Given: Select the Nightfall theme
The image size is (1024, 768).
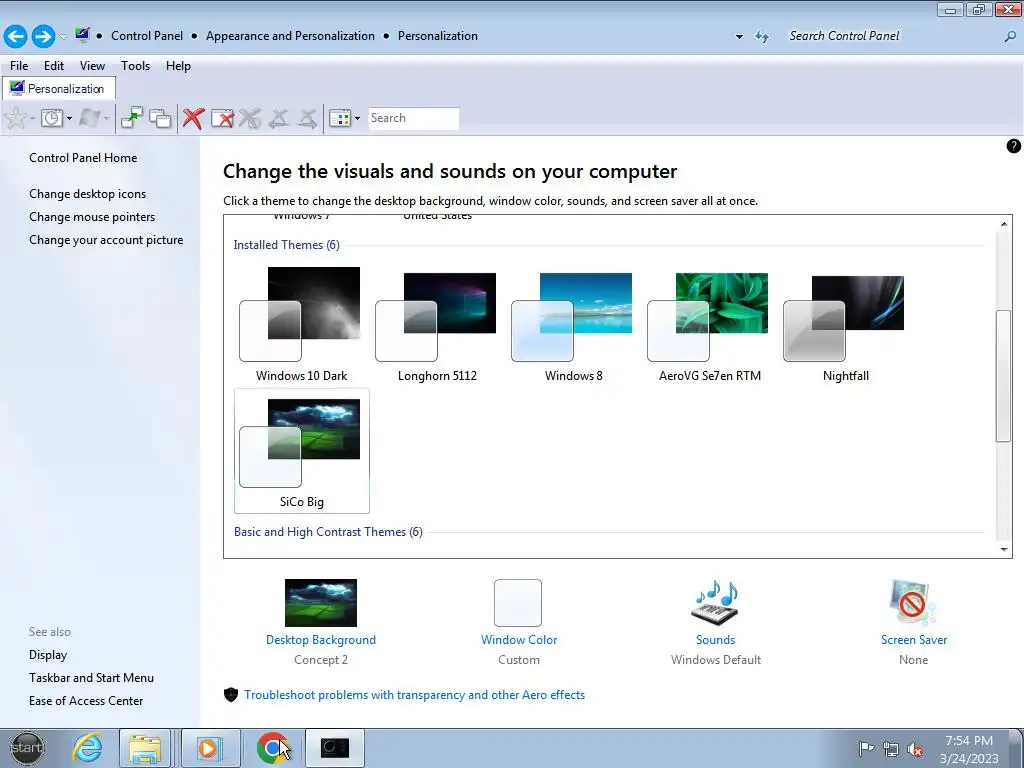Looking at the screenshot, I should pyautogui.click(x=845, y=325).
